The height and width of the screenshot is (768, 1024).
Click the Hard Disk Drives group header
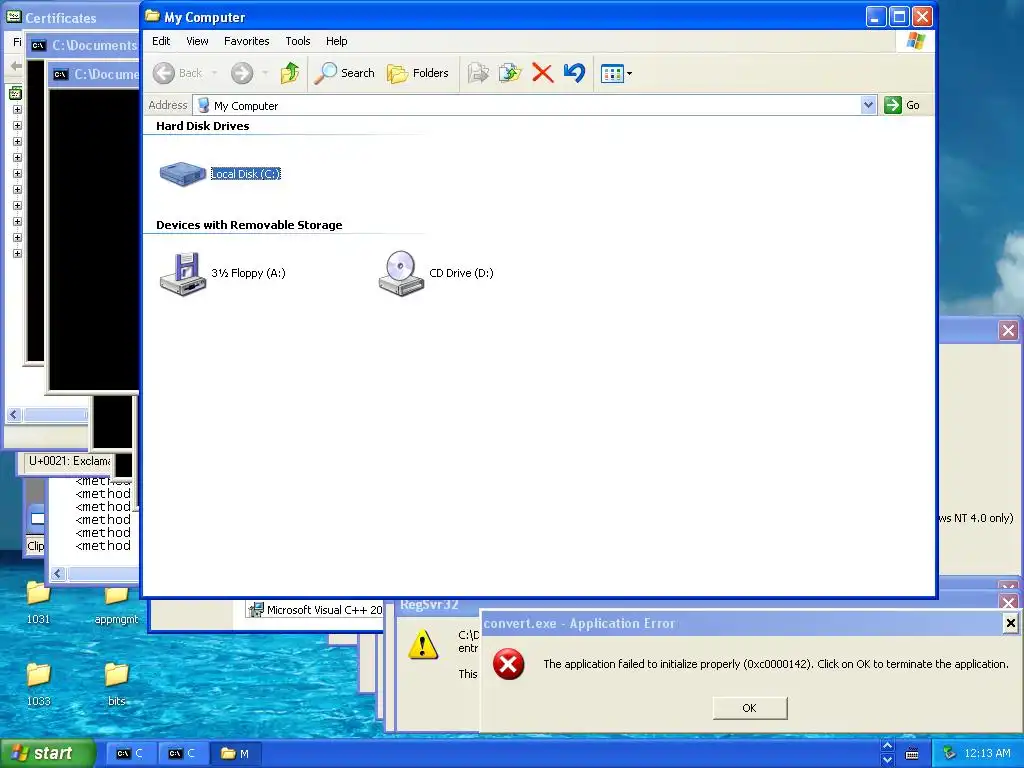(202, 126)
